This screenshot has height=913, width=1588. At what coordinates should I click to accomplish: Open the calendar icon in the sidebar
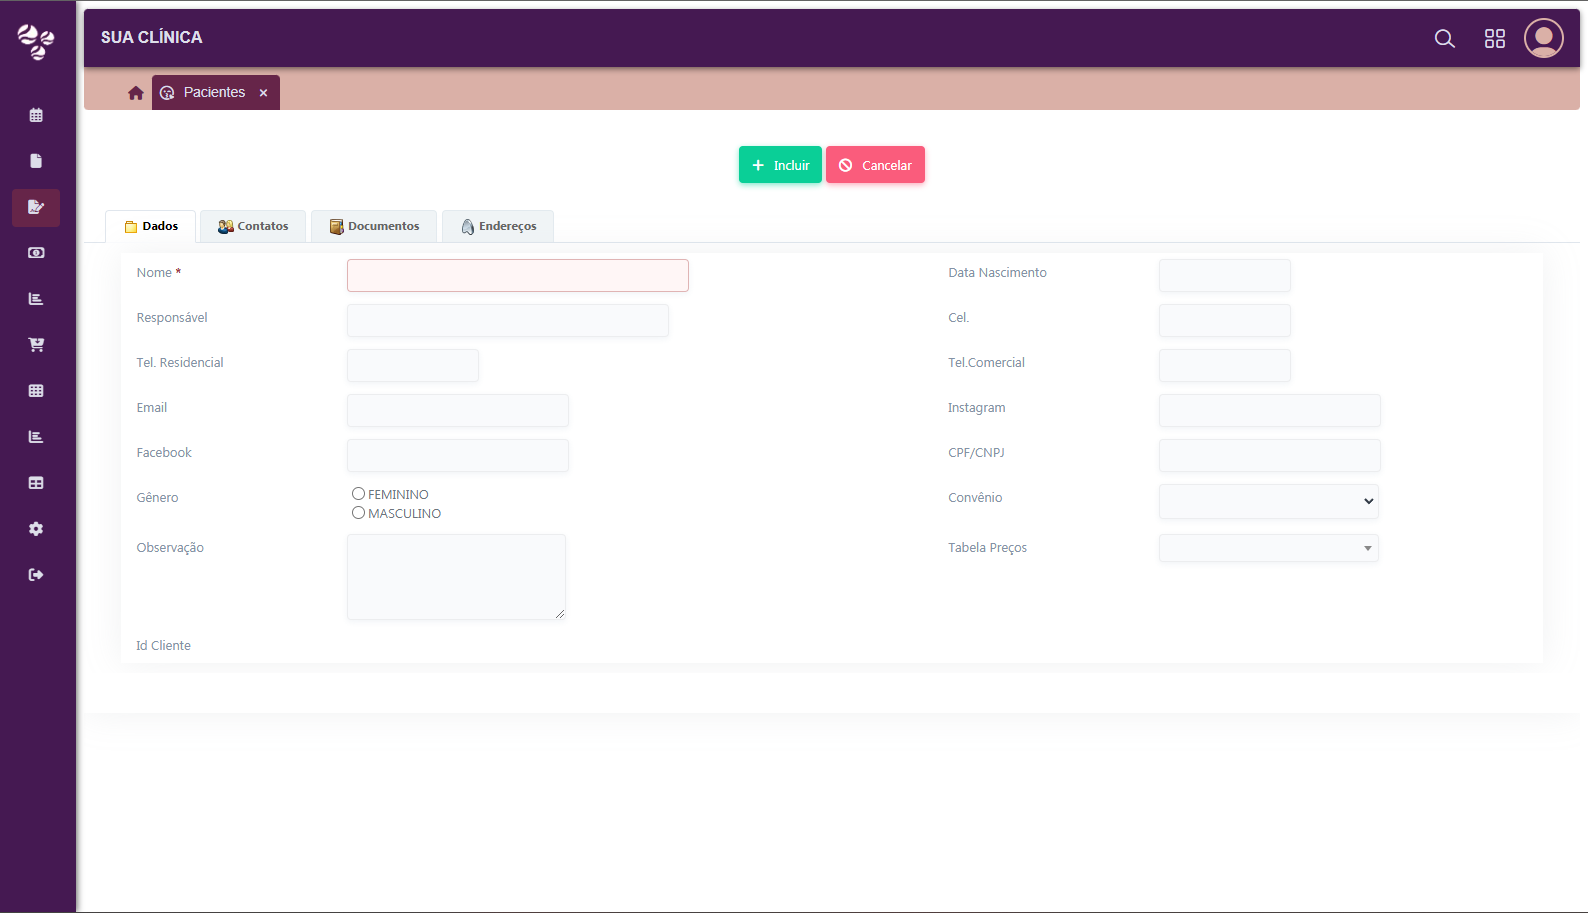pyautogui.click(x=36, y=115)
